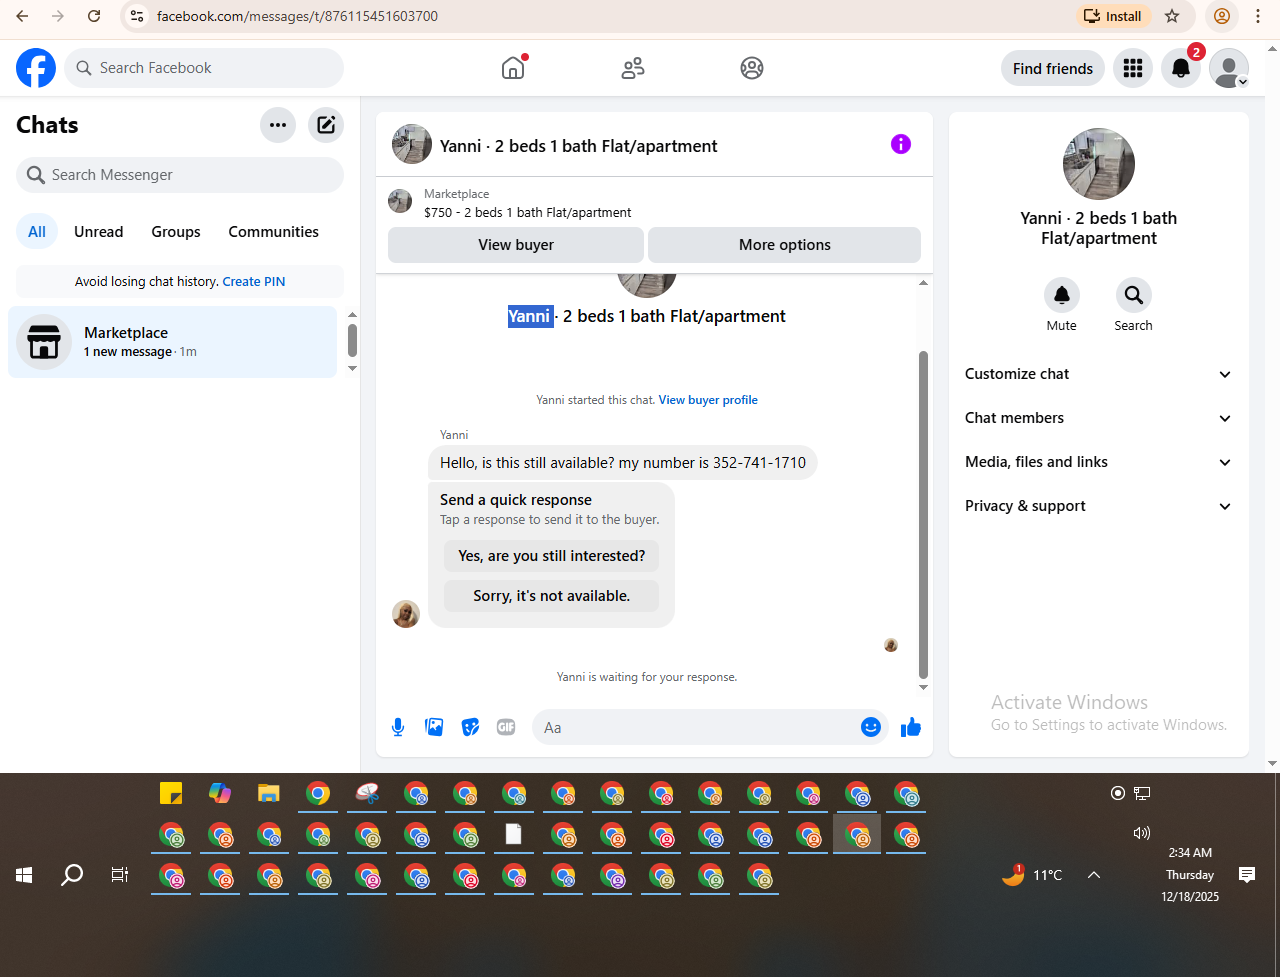Open Chats options three-dot button
The height and width of the screenshot is (977, 1280).
[278, 125]
